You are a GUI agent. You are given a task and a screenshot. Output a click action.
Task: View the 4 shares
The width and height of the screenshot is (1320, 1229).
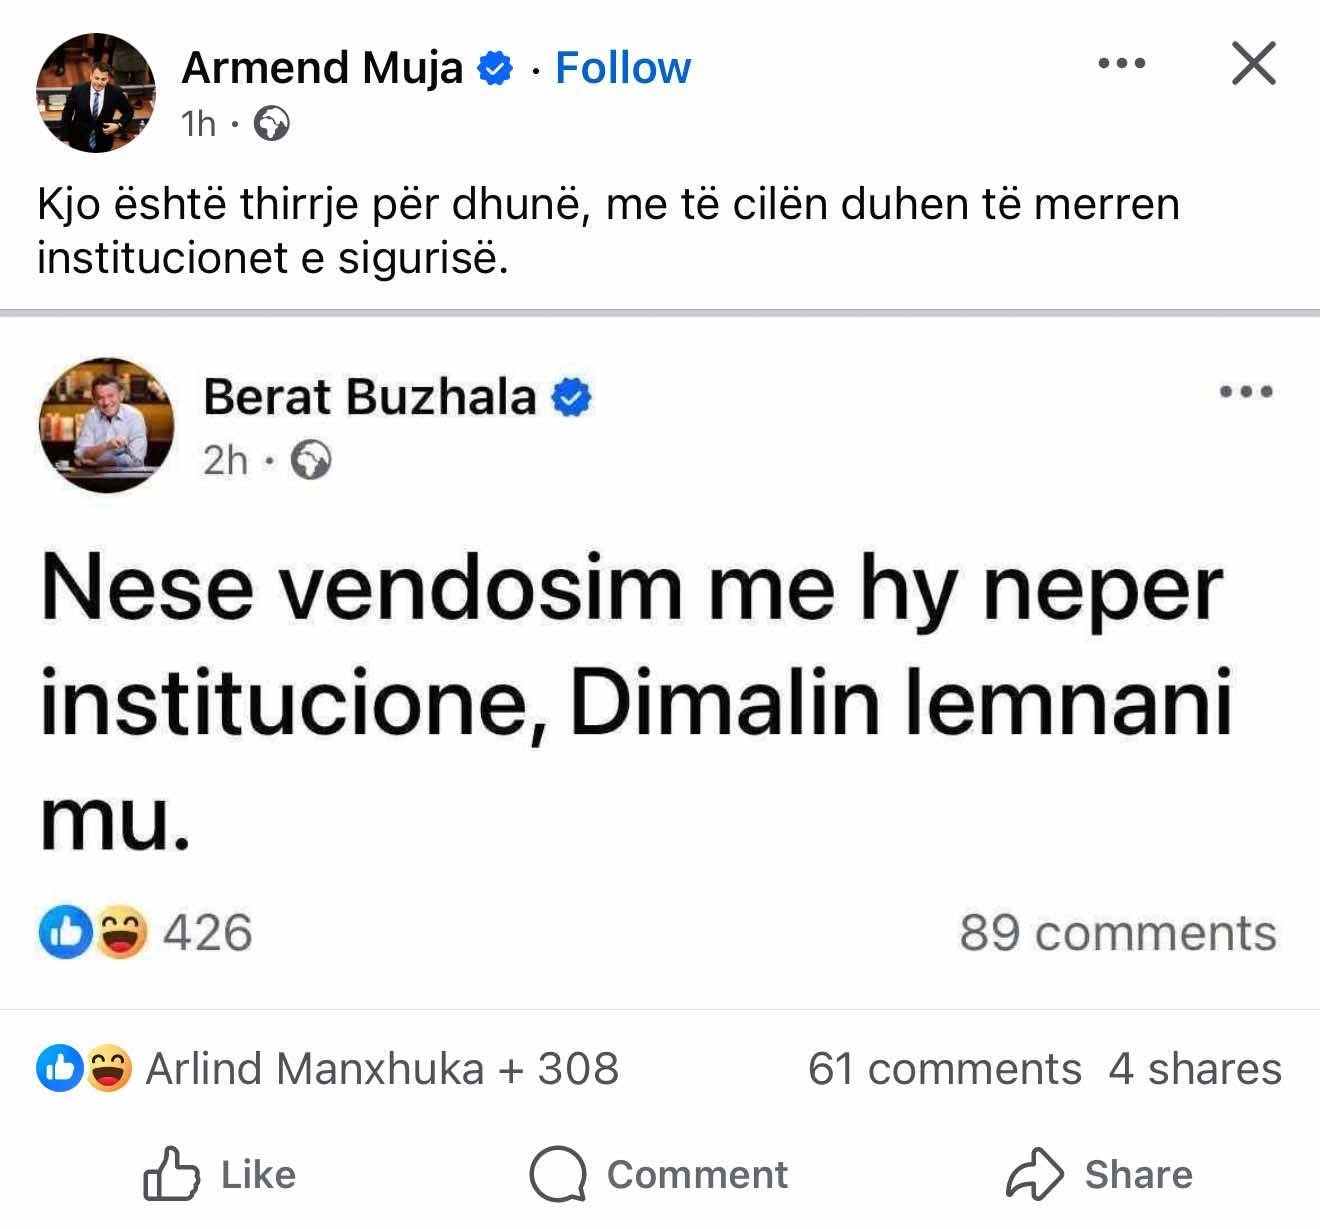coord(1194,1069)
